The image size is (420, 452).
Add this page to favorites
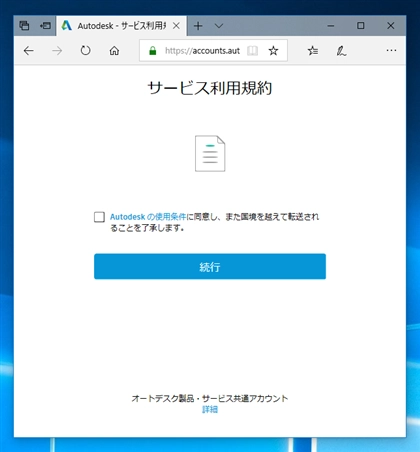tap(273, 51)
